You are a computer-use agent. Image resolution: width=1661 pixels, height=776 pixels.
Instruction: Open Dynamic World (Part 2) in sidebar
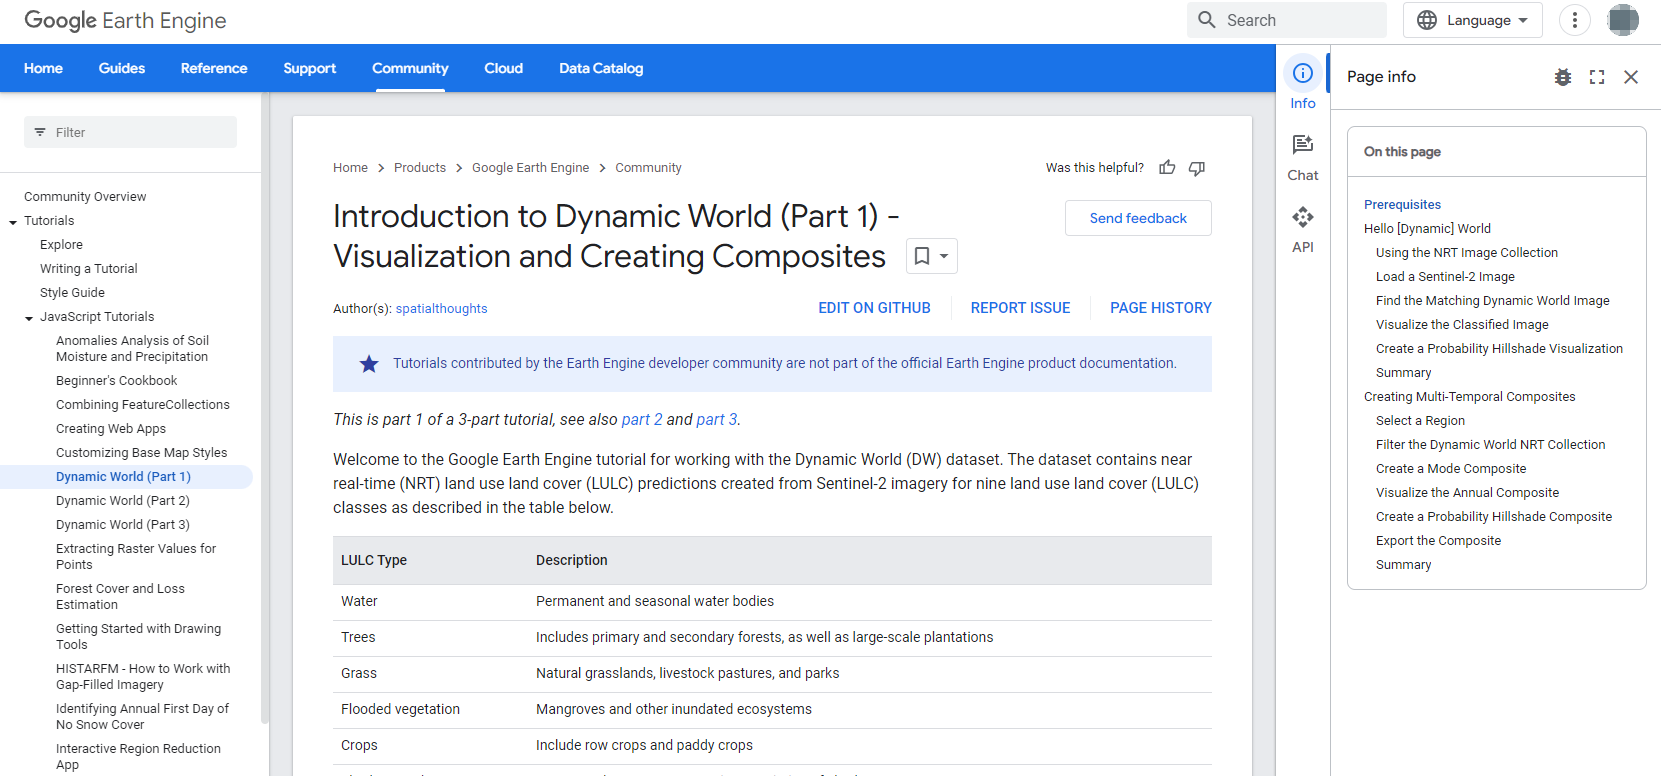[x=123, y=501]
